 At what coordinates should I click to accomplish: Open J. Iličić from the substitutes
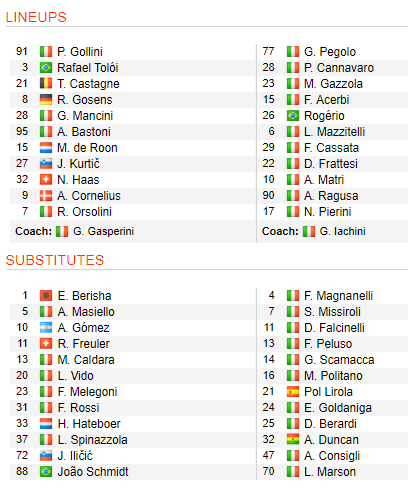(75, 456)
